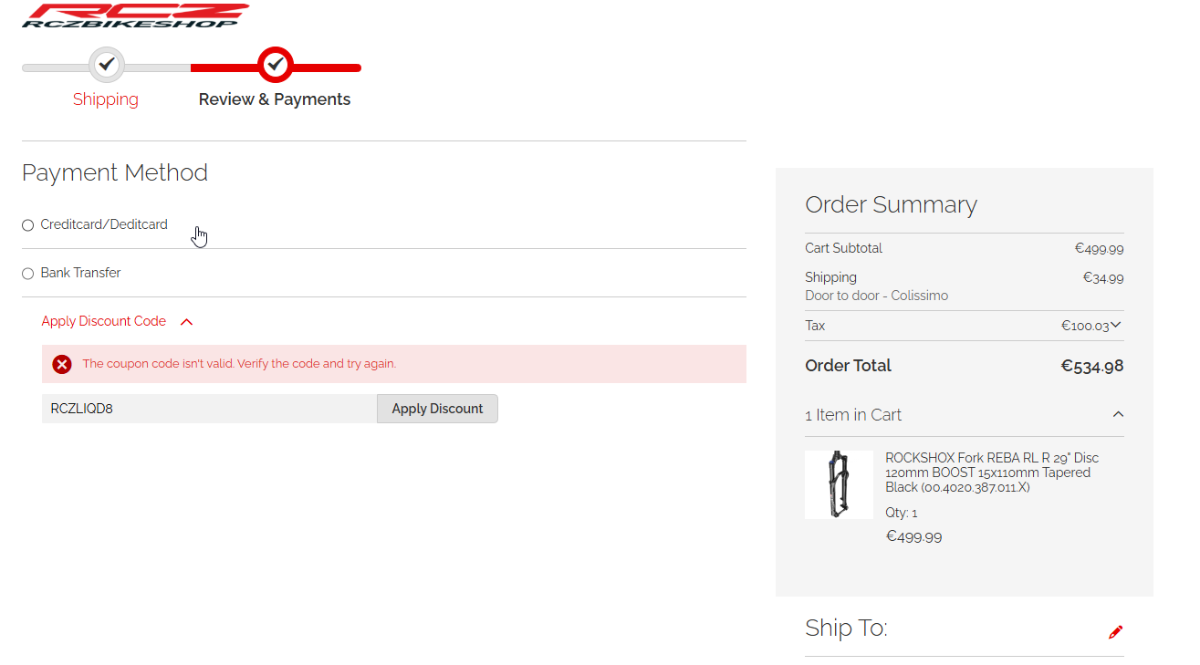Edit Ship To address pencil icon
This screenshot has width=1200, height=665.
pyautogui.click(x=1116, y=631)
